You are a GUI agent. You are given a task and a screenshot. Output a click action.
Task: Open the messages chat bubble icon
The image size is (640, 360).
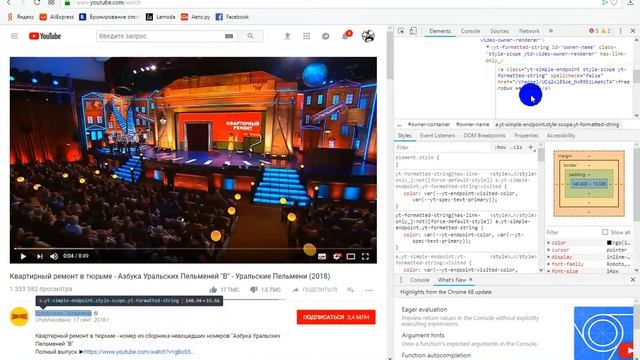(x=325, y=36)
